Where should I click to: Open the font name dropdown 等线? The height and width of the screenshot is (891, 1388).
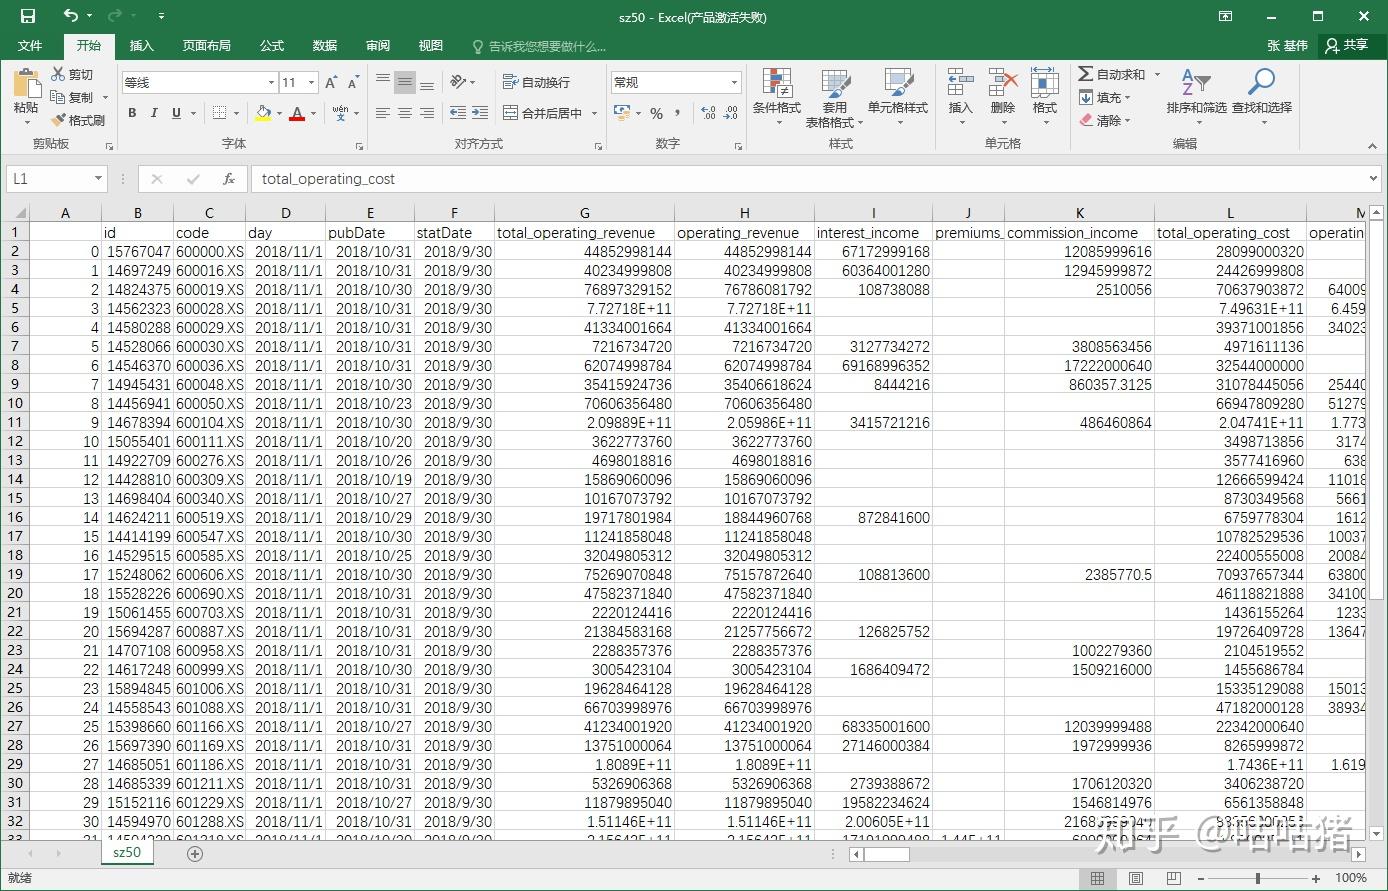coord(270,82)
